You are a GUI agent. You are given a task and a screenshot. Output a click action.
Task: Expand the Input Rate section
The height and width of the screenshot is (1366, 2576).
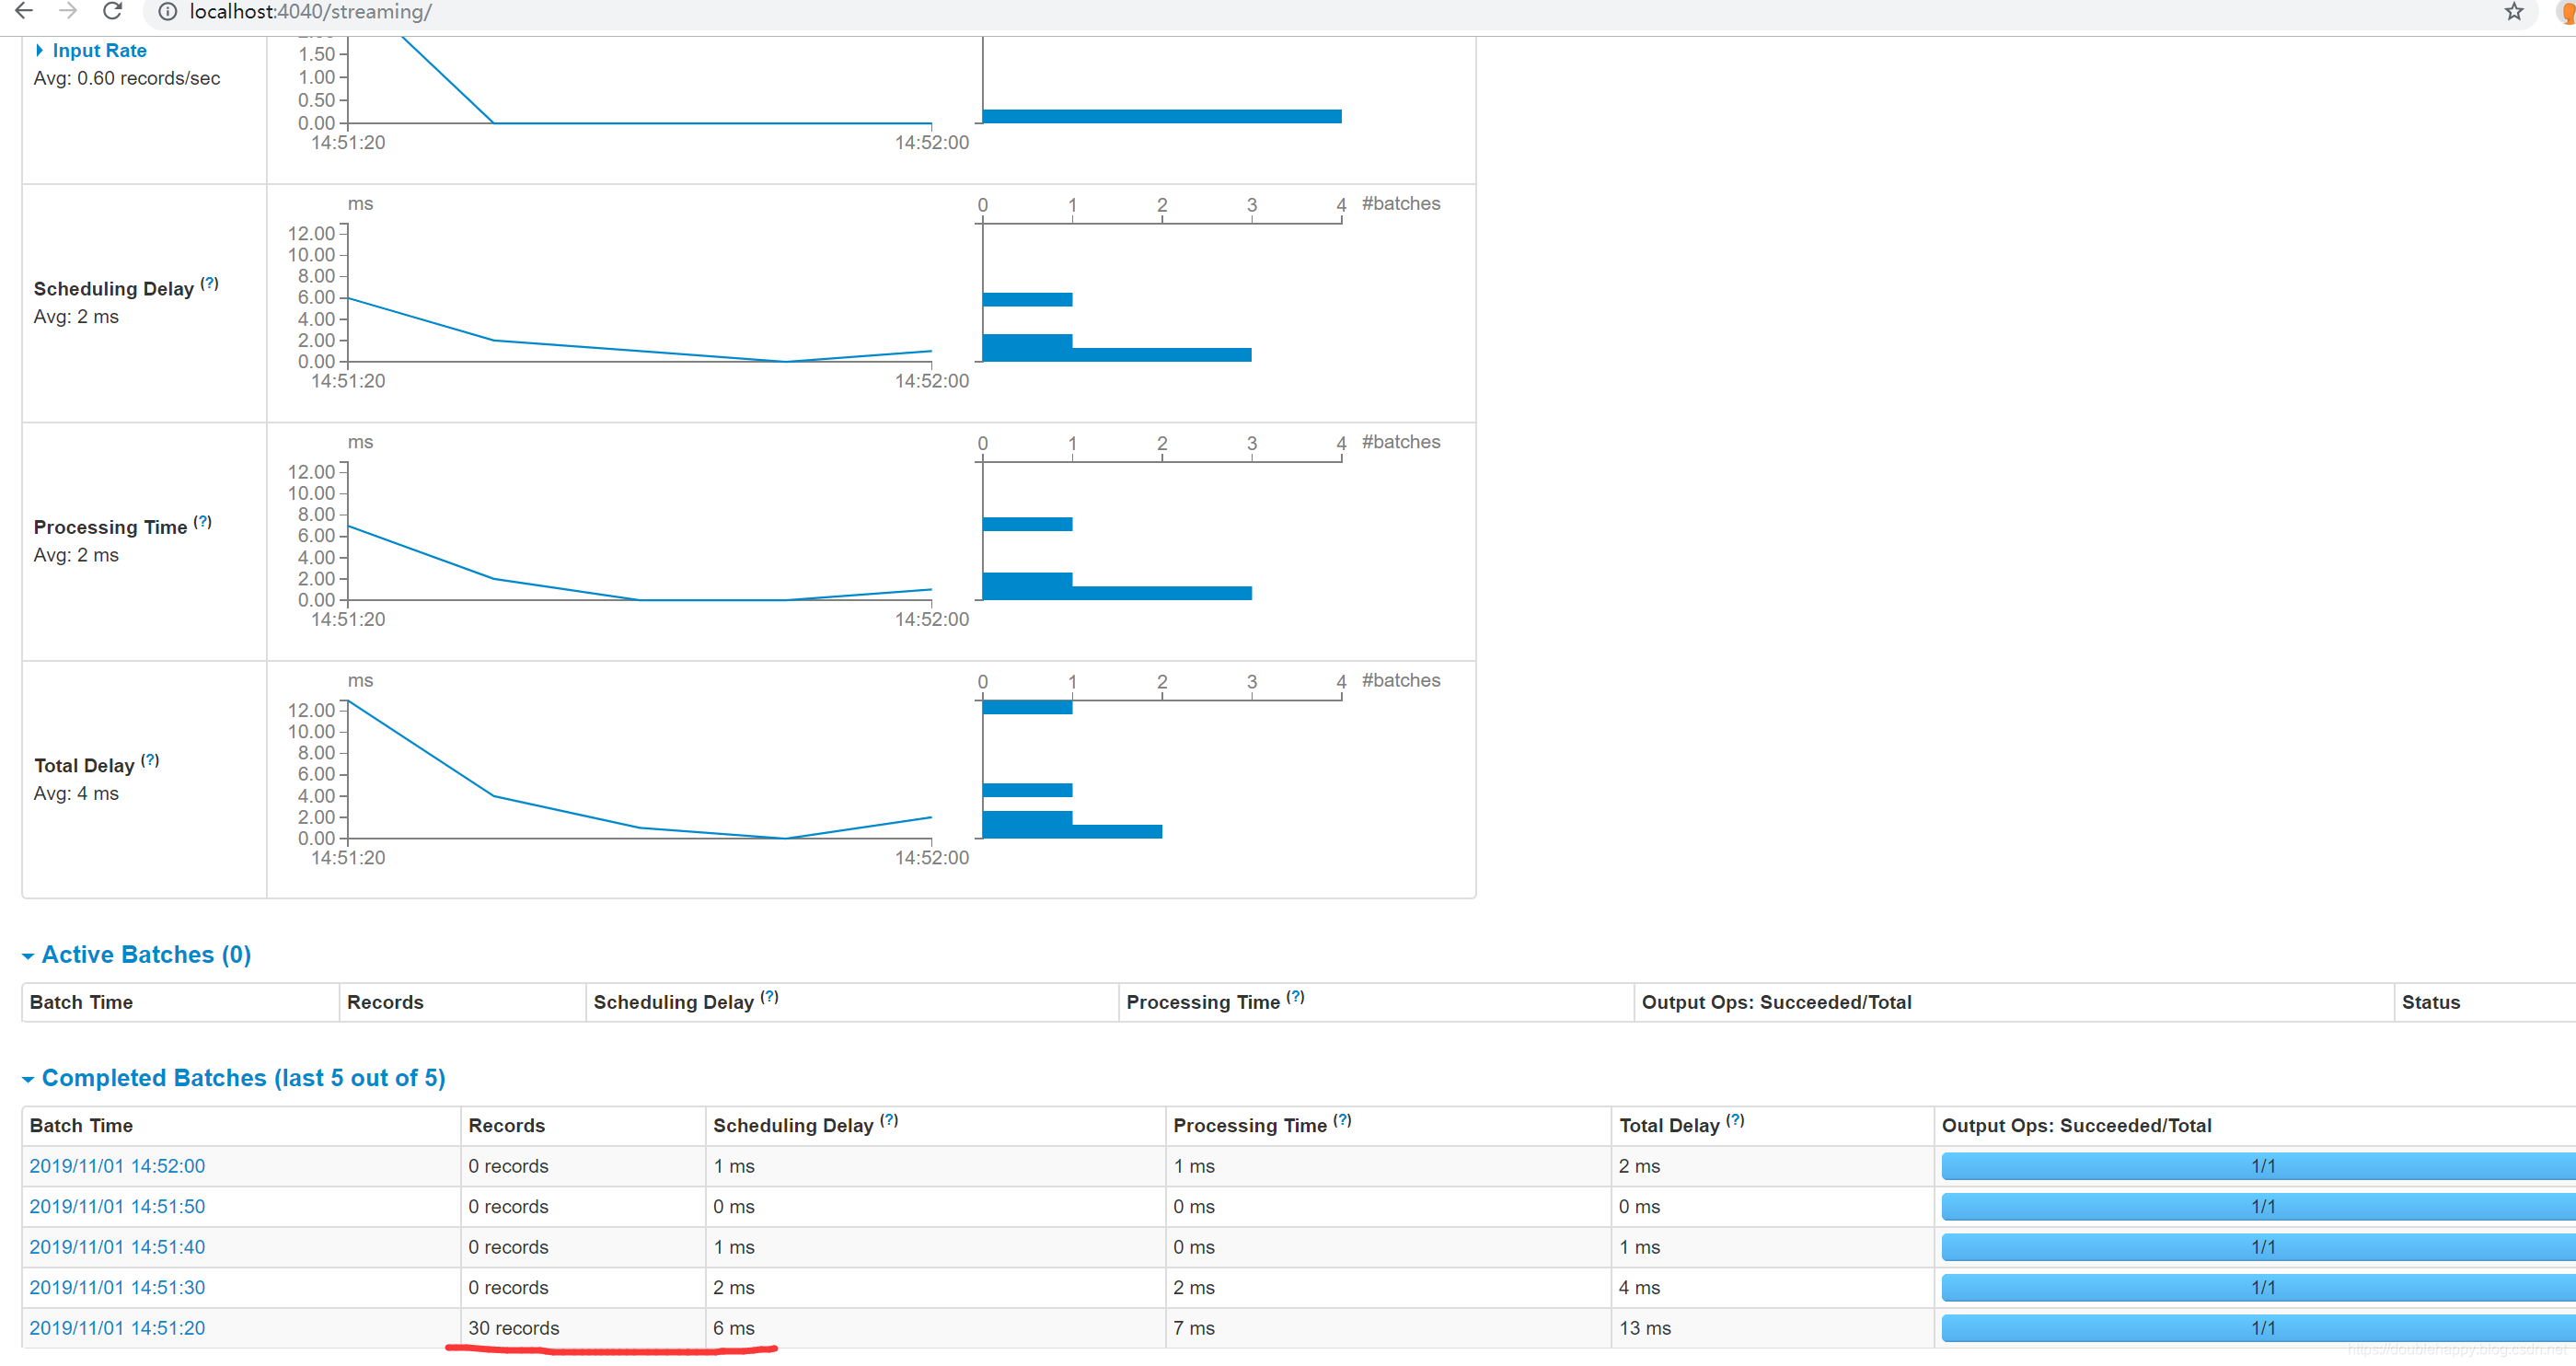tap(98, 50)
